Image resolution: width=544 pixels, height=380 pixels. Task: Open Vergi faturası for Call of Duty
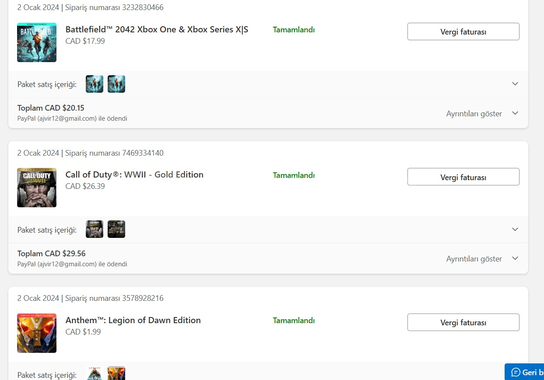(x=463, y=177)
